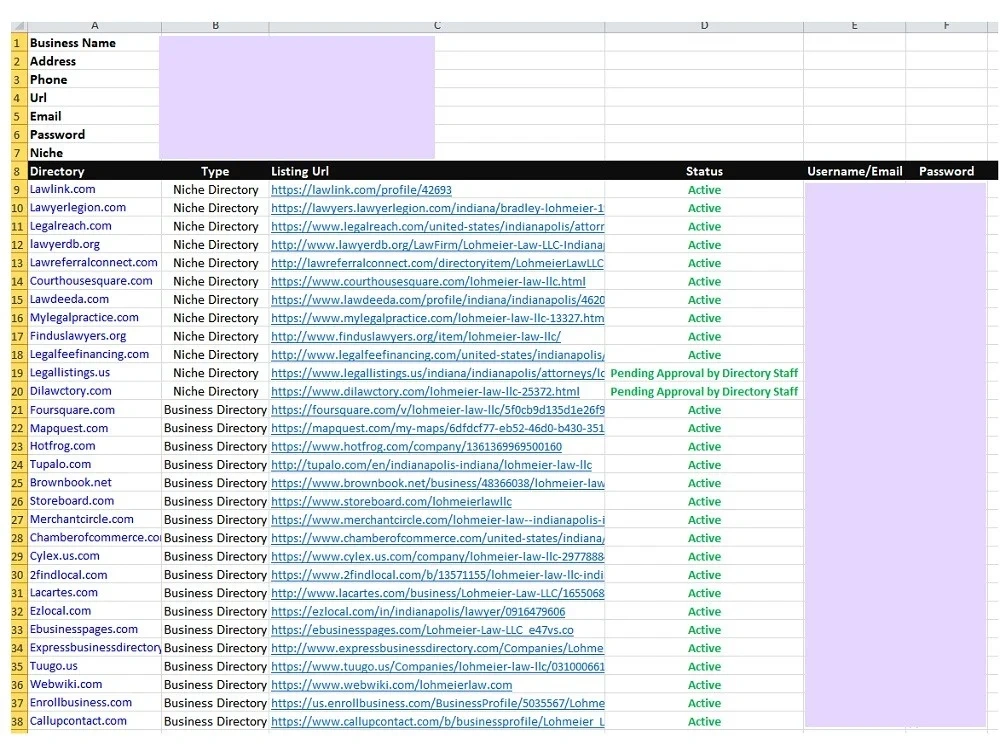Select row header 38
The height and width of the screenshot is (750, 1000).
click(x=18, y=722)
